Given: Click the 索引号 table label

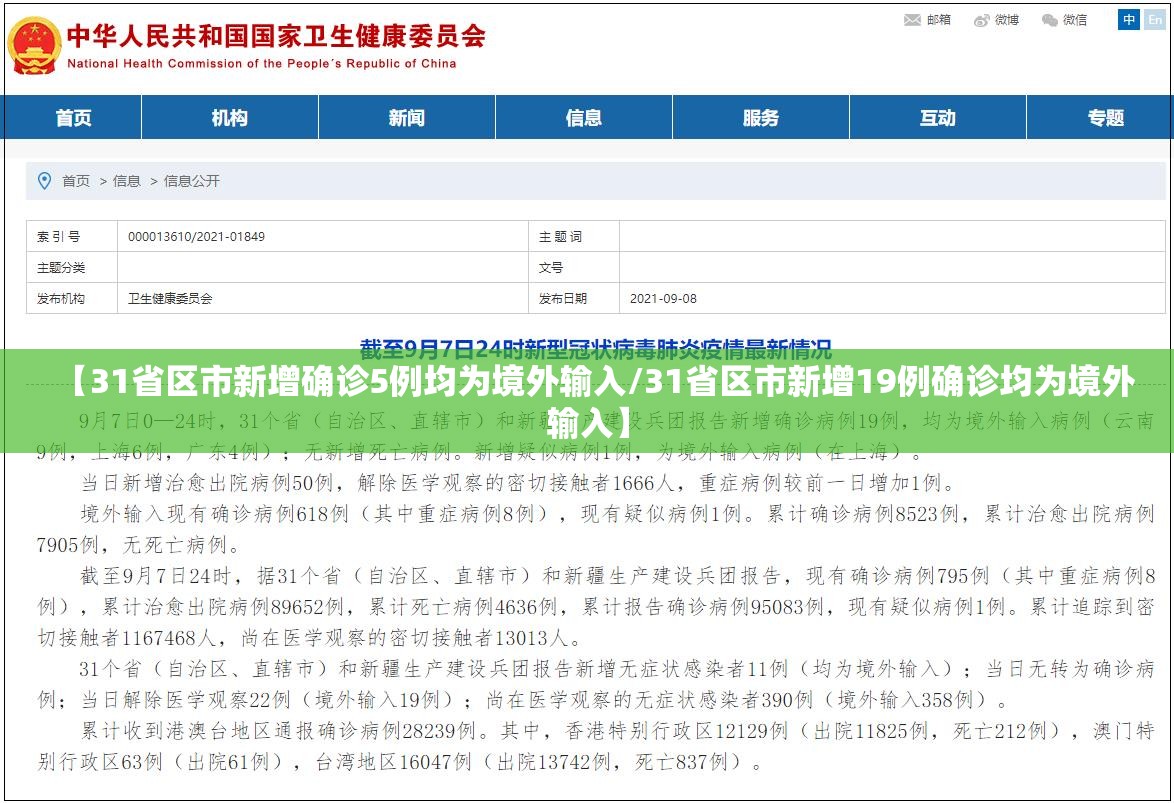Looking at the screenshot, I should (x=58, y=237).
